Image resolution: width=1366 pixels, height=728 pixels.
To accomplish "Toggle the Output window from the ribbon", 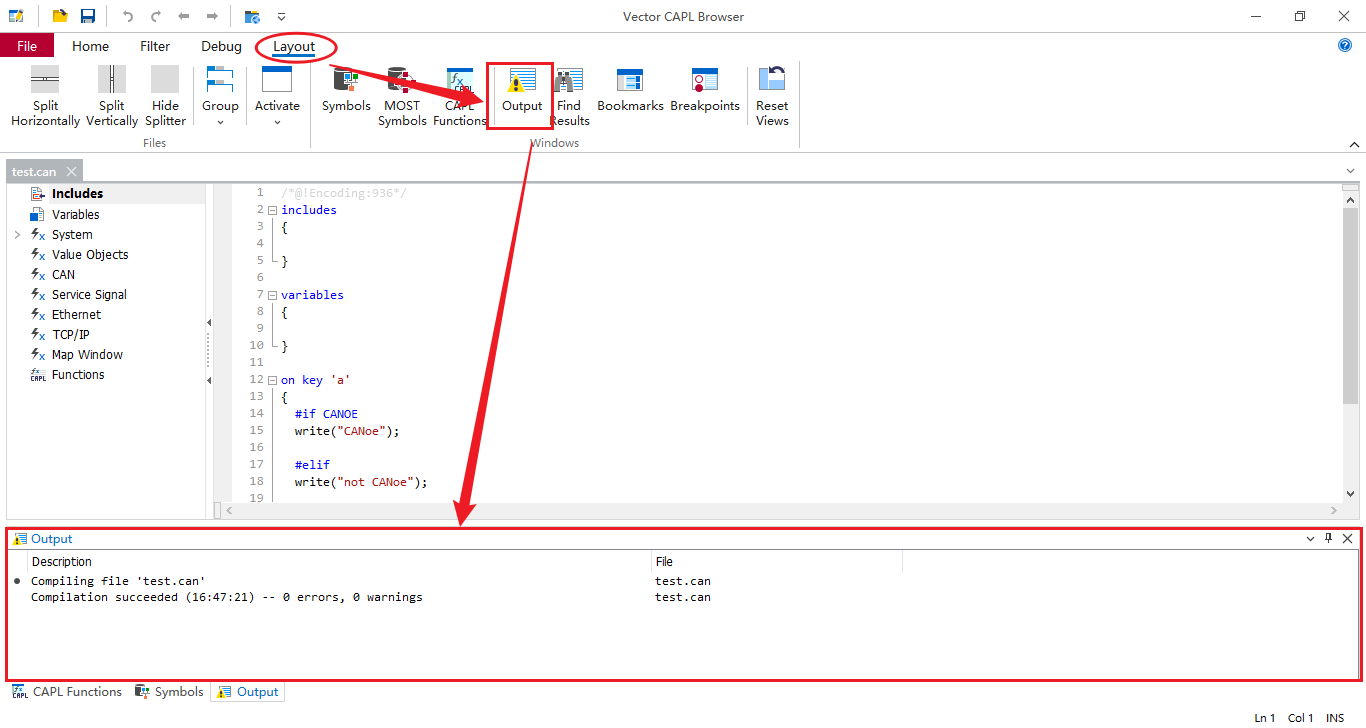I will click(x=521, y=91).
